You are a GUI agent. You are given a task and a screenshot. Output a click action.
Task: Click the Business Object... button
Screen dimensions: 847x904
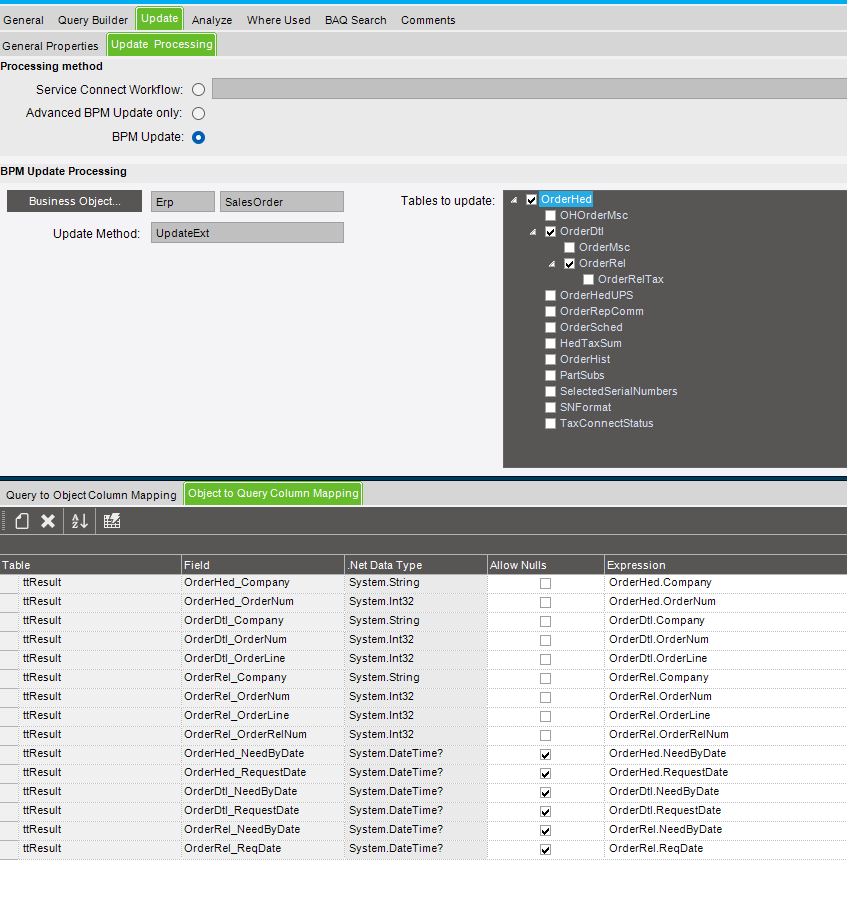pyautogui.click(x=74, y=201)
